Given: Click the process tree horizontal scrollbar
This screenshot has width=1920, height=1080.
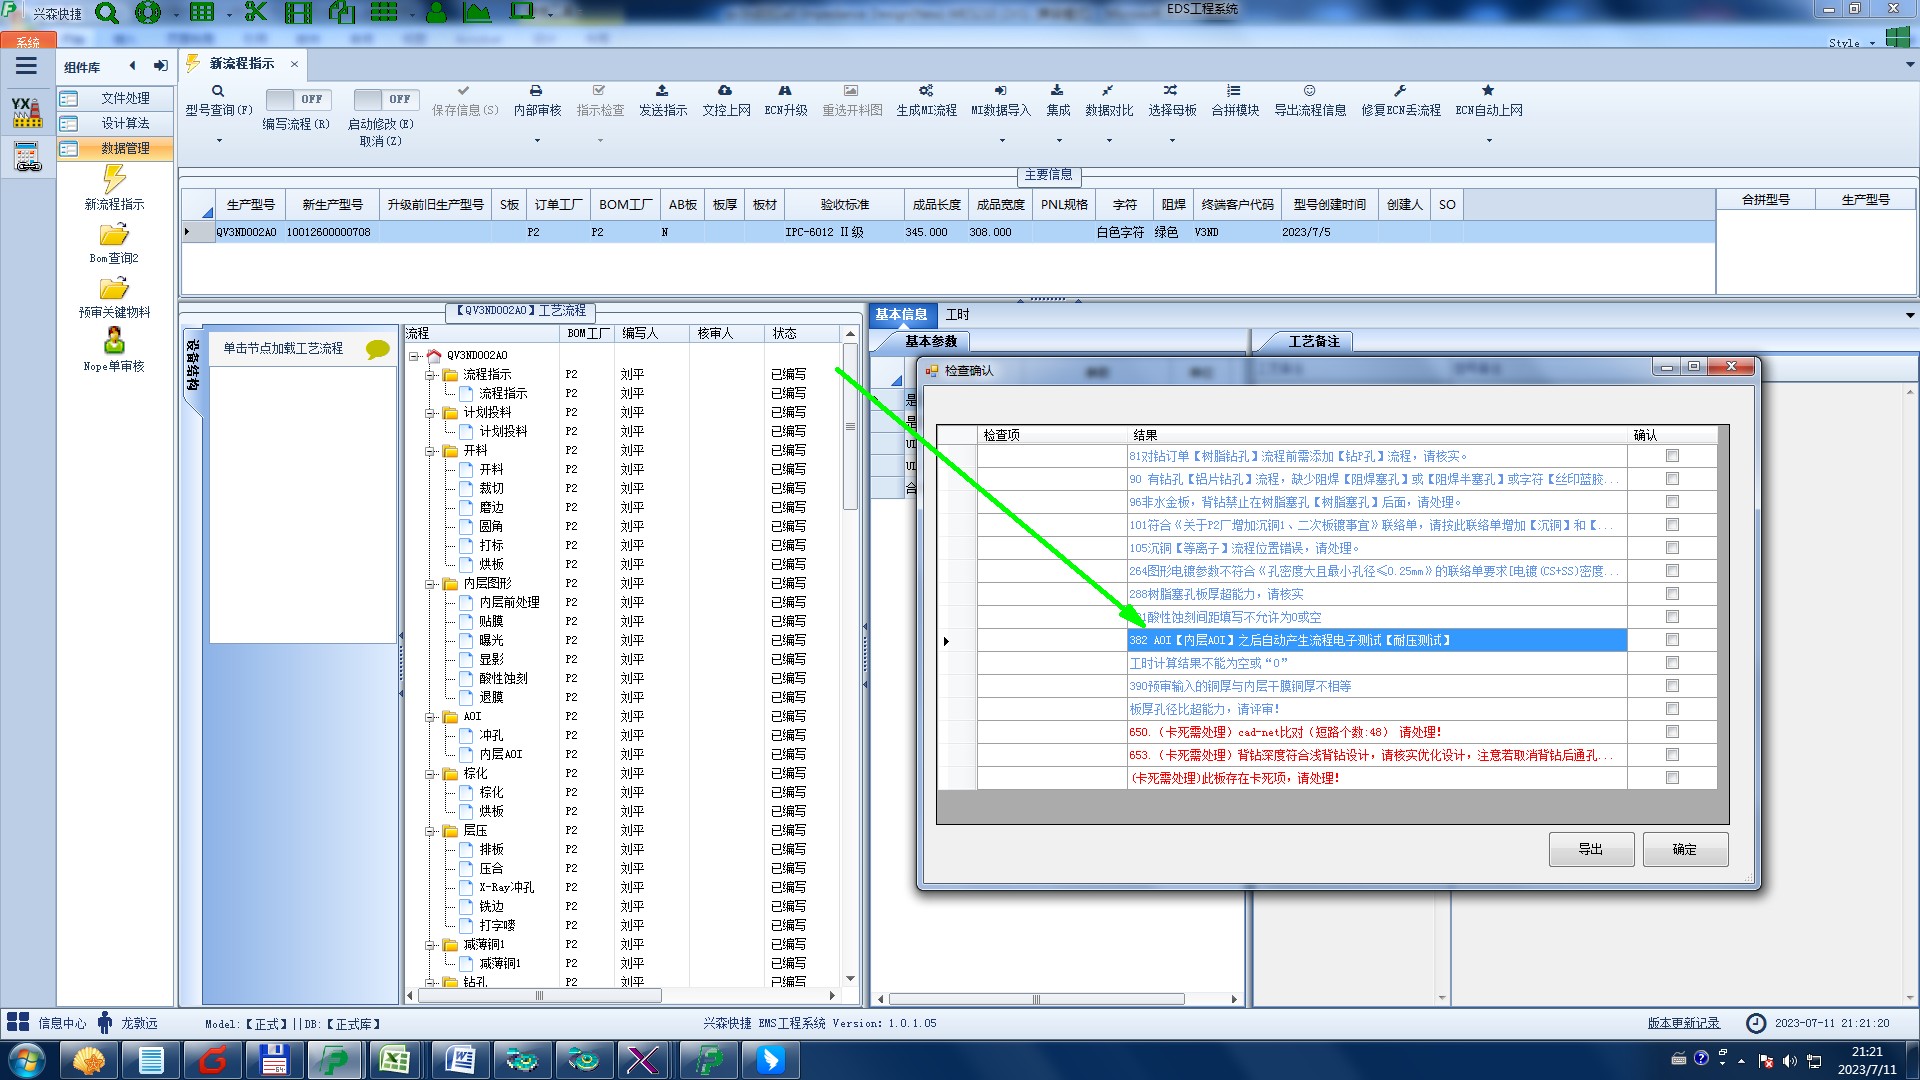Looking at the screenshot, I should [x=540, y=996].
